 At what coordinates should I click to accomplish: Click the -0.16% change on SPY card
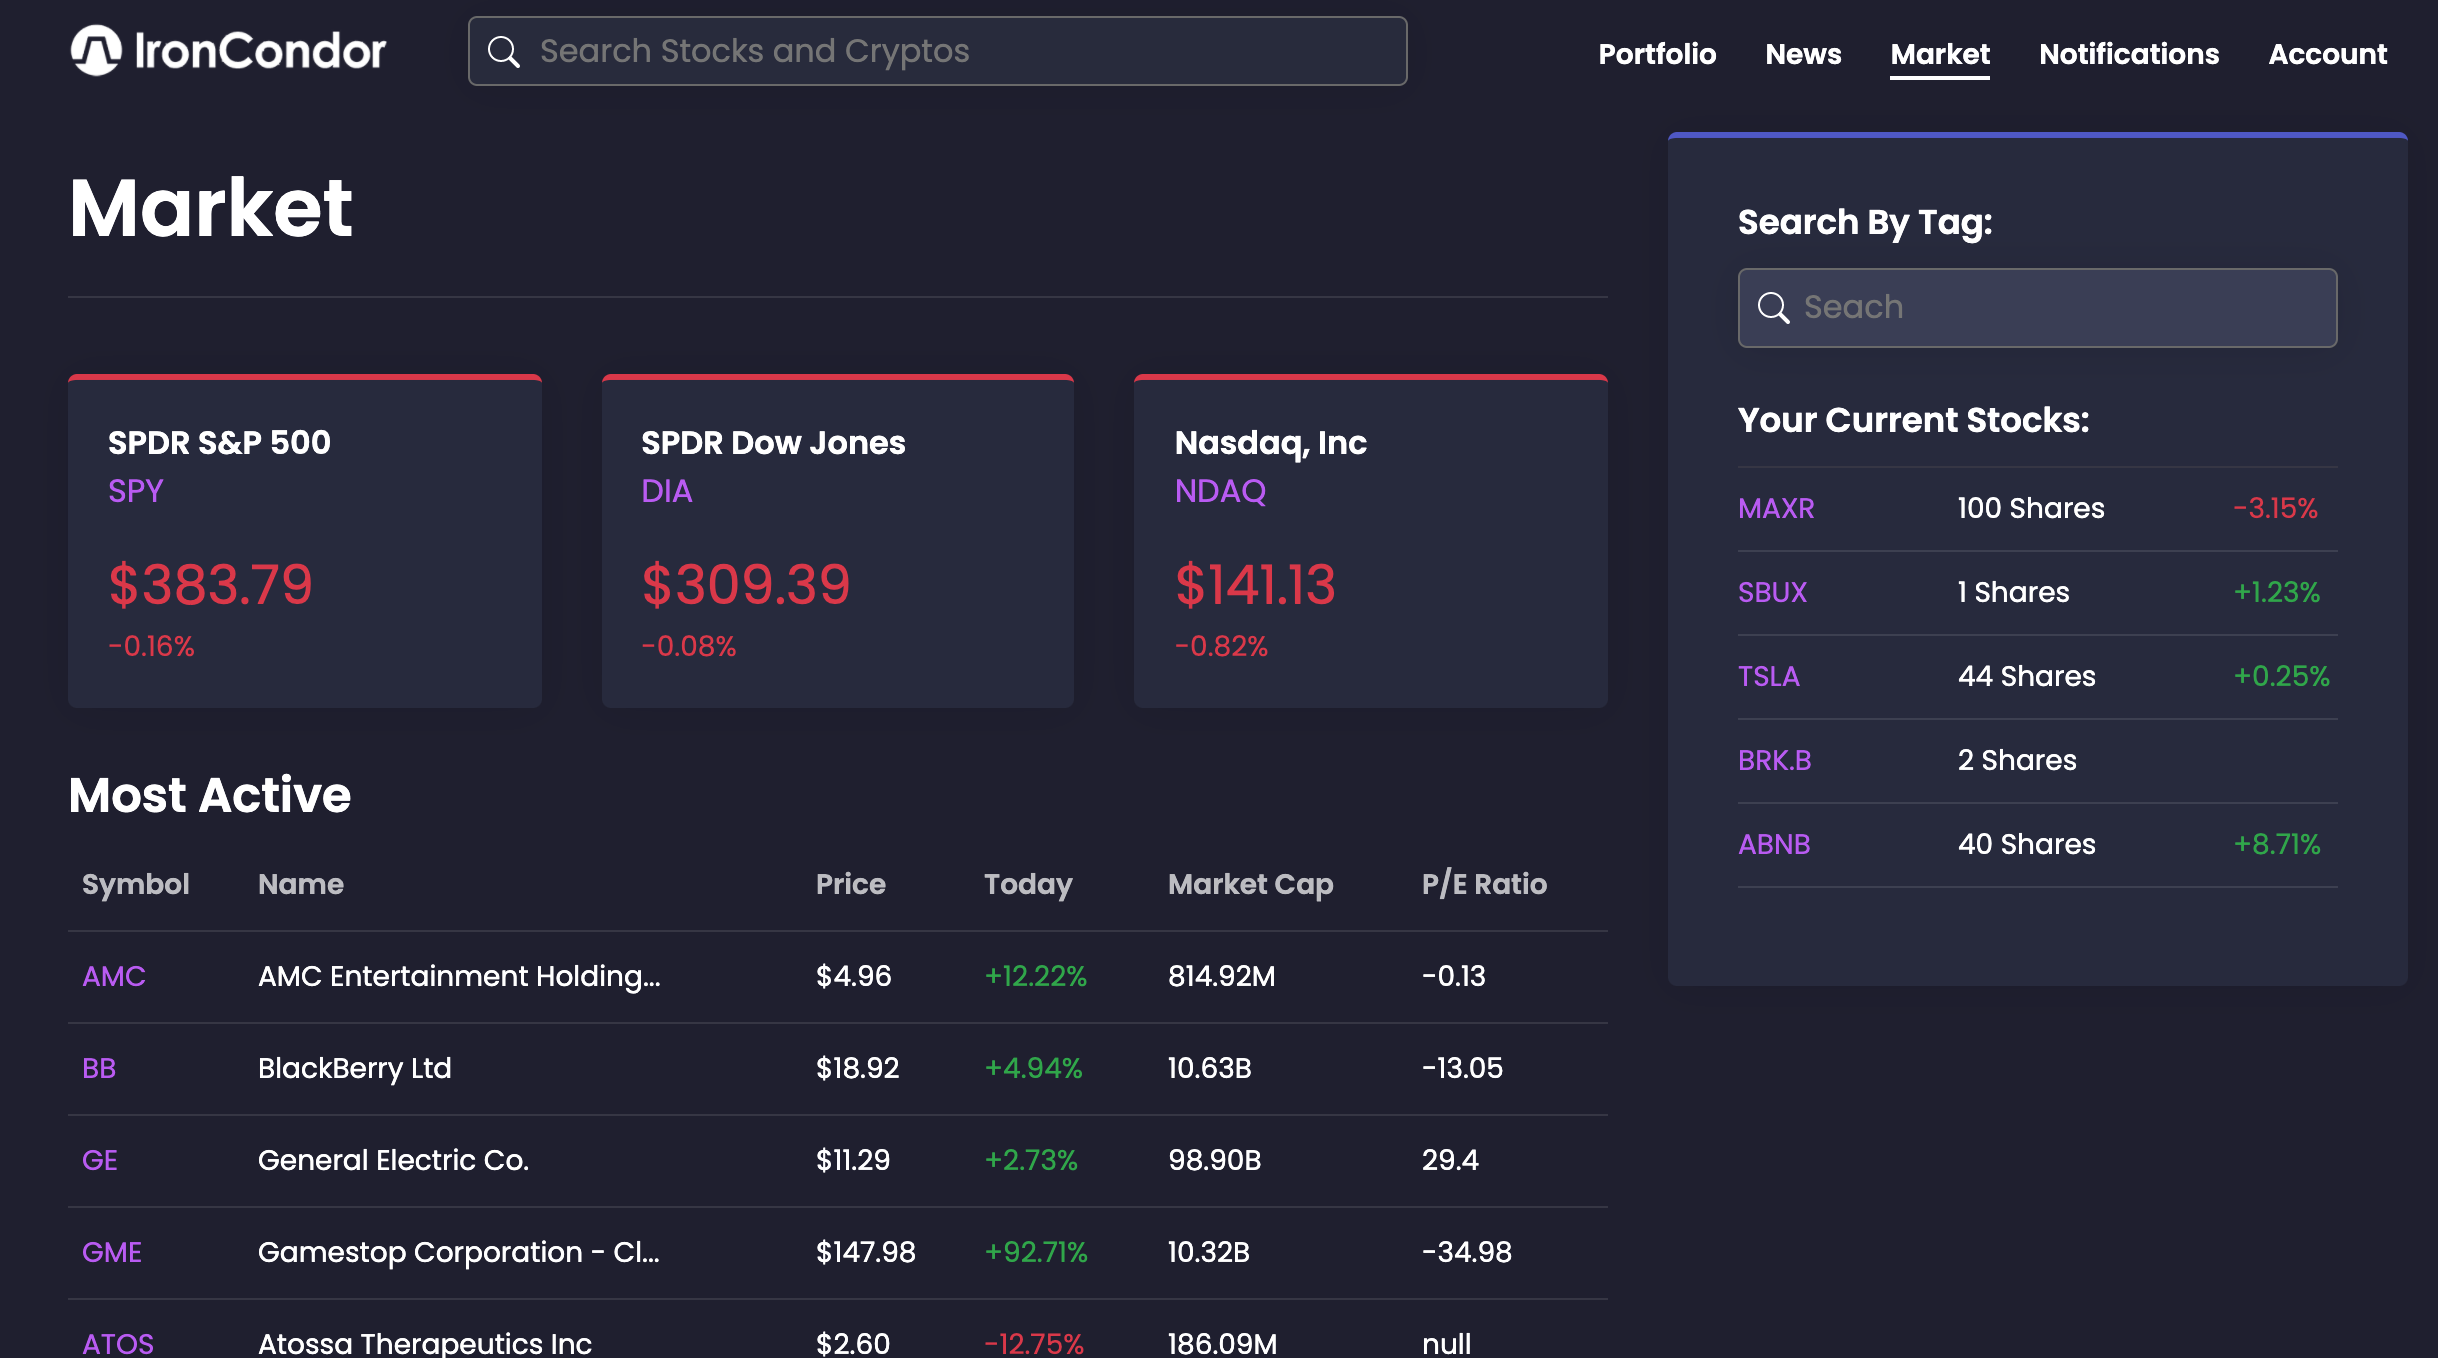click(151, 646)
